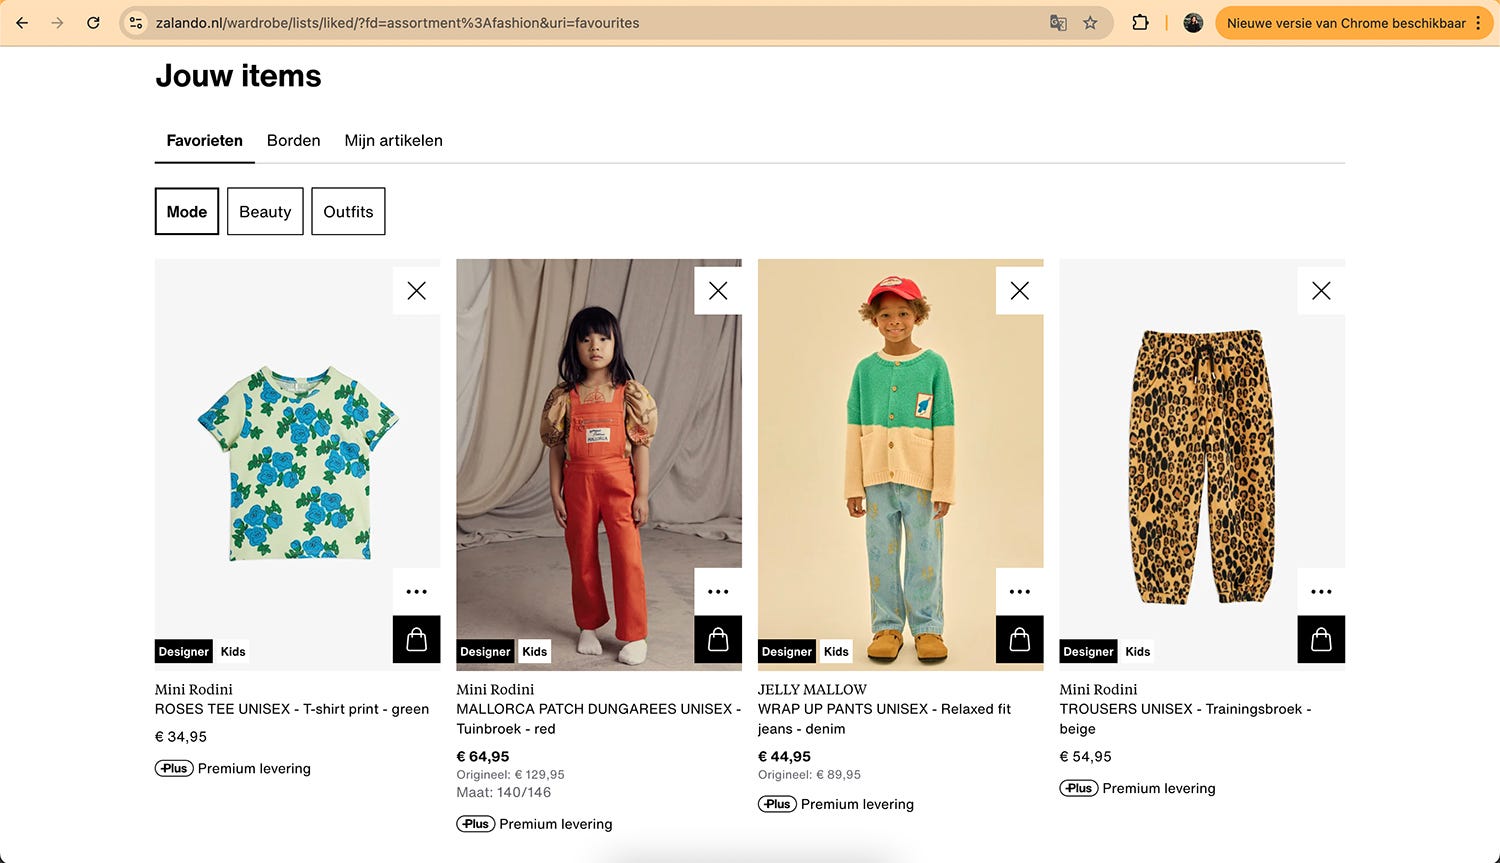This screenshot has width=1500, height=863.
Task: Switch to the Favorieten tab
Action: (204, 141)
